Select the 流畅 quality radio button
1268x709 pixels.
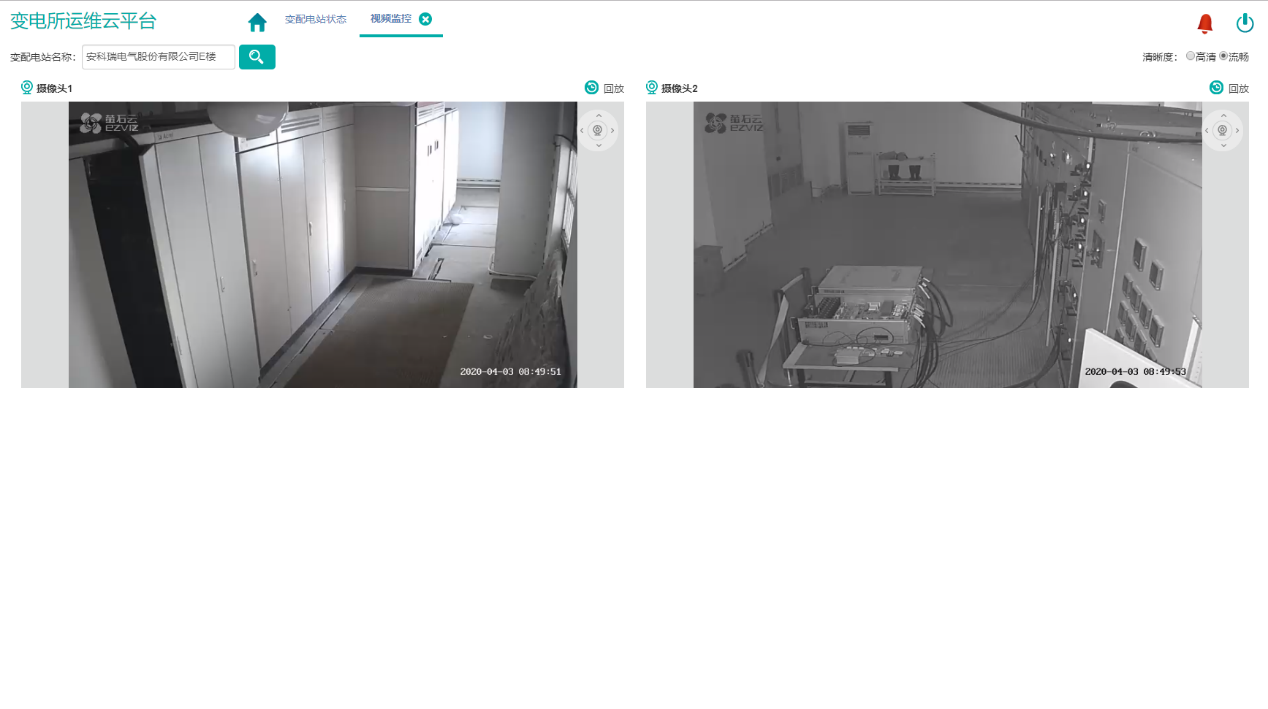coord(1223,56)
